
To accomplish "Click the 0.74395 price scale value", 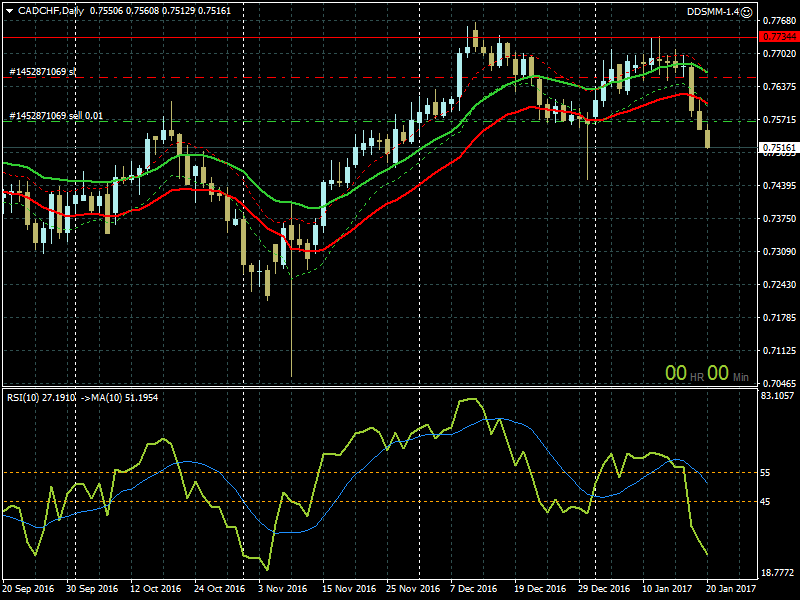I will tap(779, 186).
